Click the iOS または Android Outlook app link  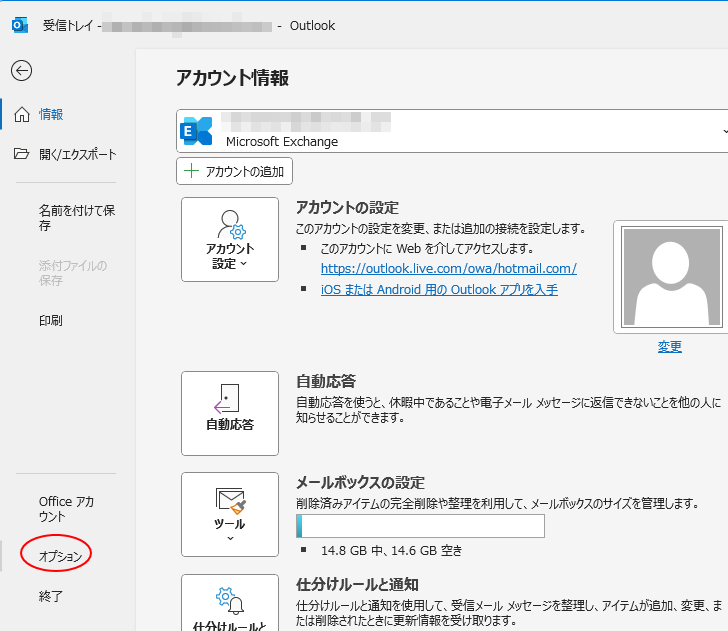click(439, 290)
